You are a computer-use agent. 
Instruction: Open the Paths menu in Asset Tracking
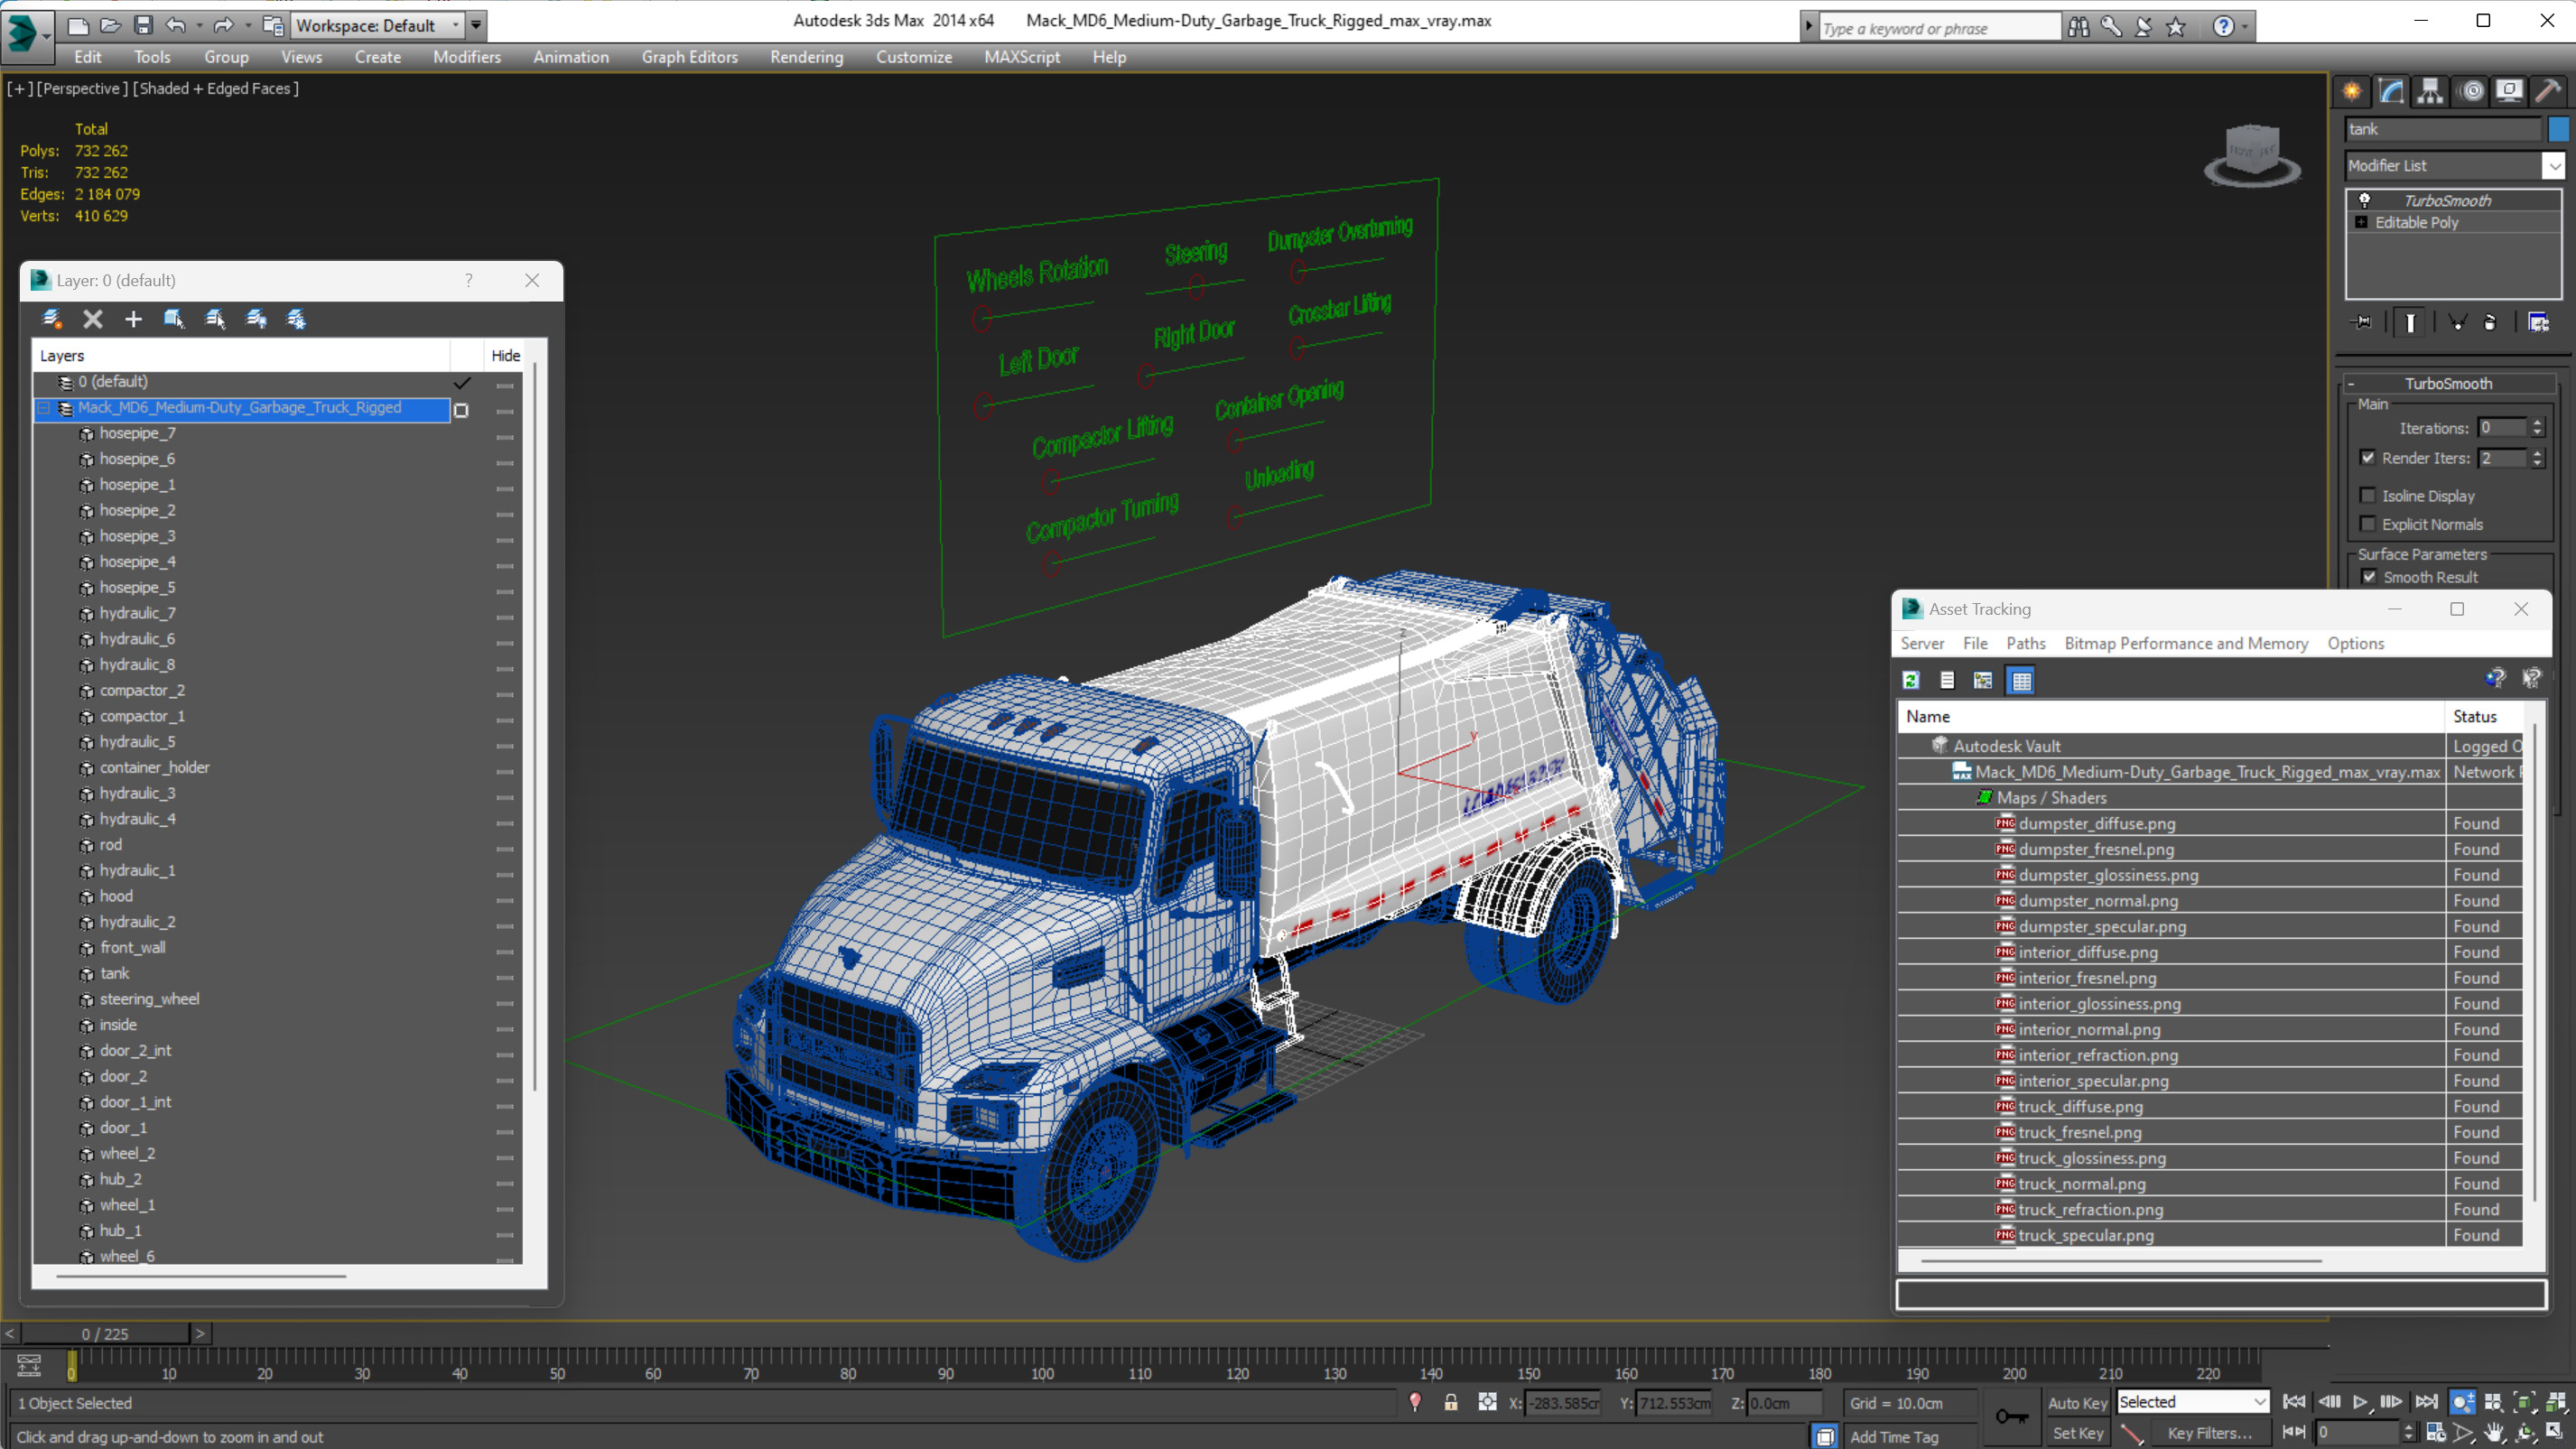(x=2025, y=643)
